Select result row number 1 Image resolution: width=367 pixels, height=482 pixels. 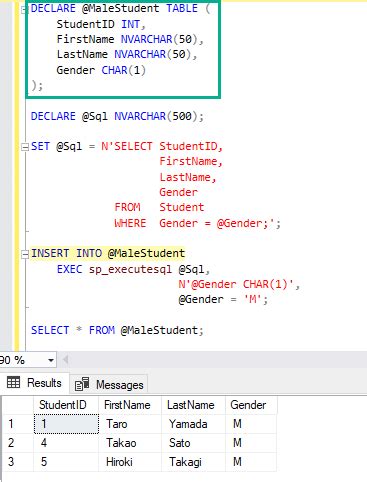[x=17, y=424]
